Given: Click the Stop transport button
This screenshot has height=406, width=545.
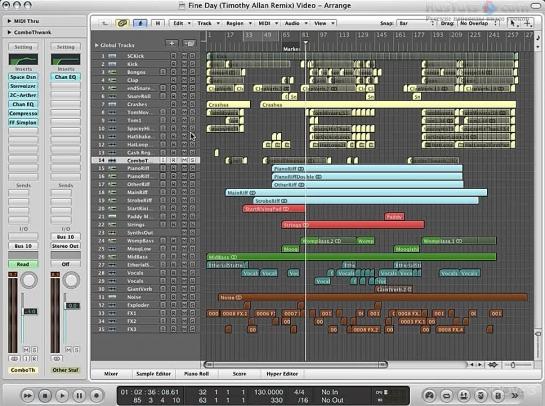Looking at the screenshot, I should point(45,395).
